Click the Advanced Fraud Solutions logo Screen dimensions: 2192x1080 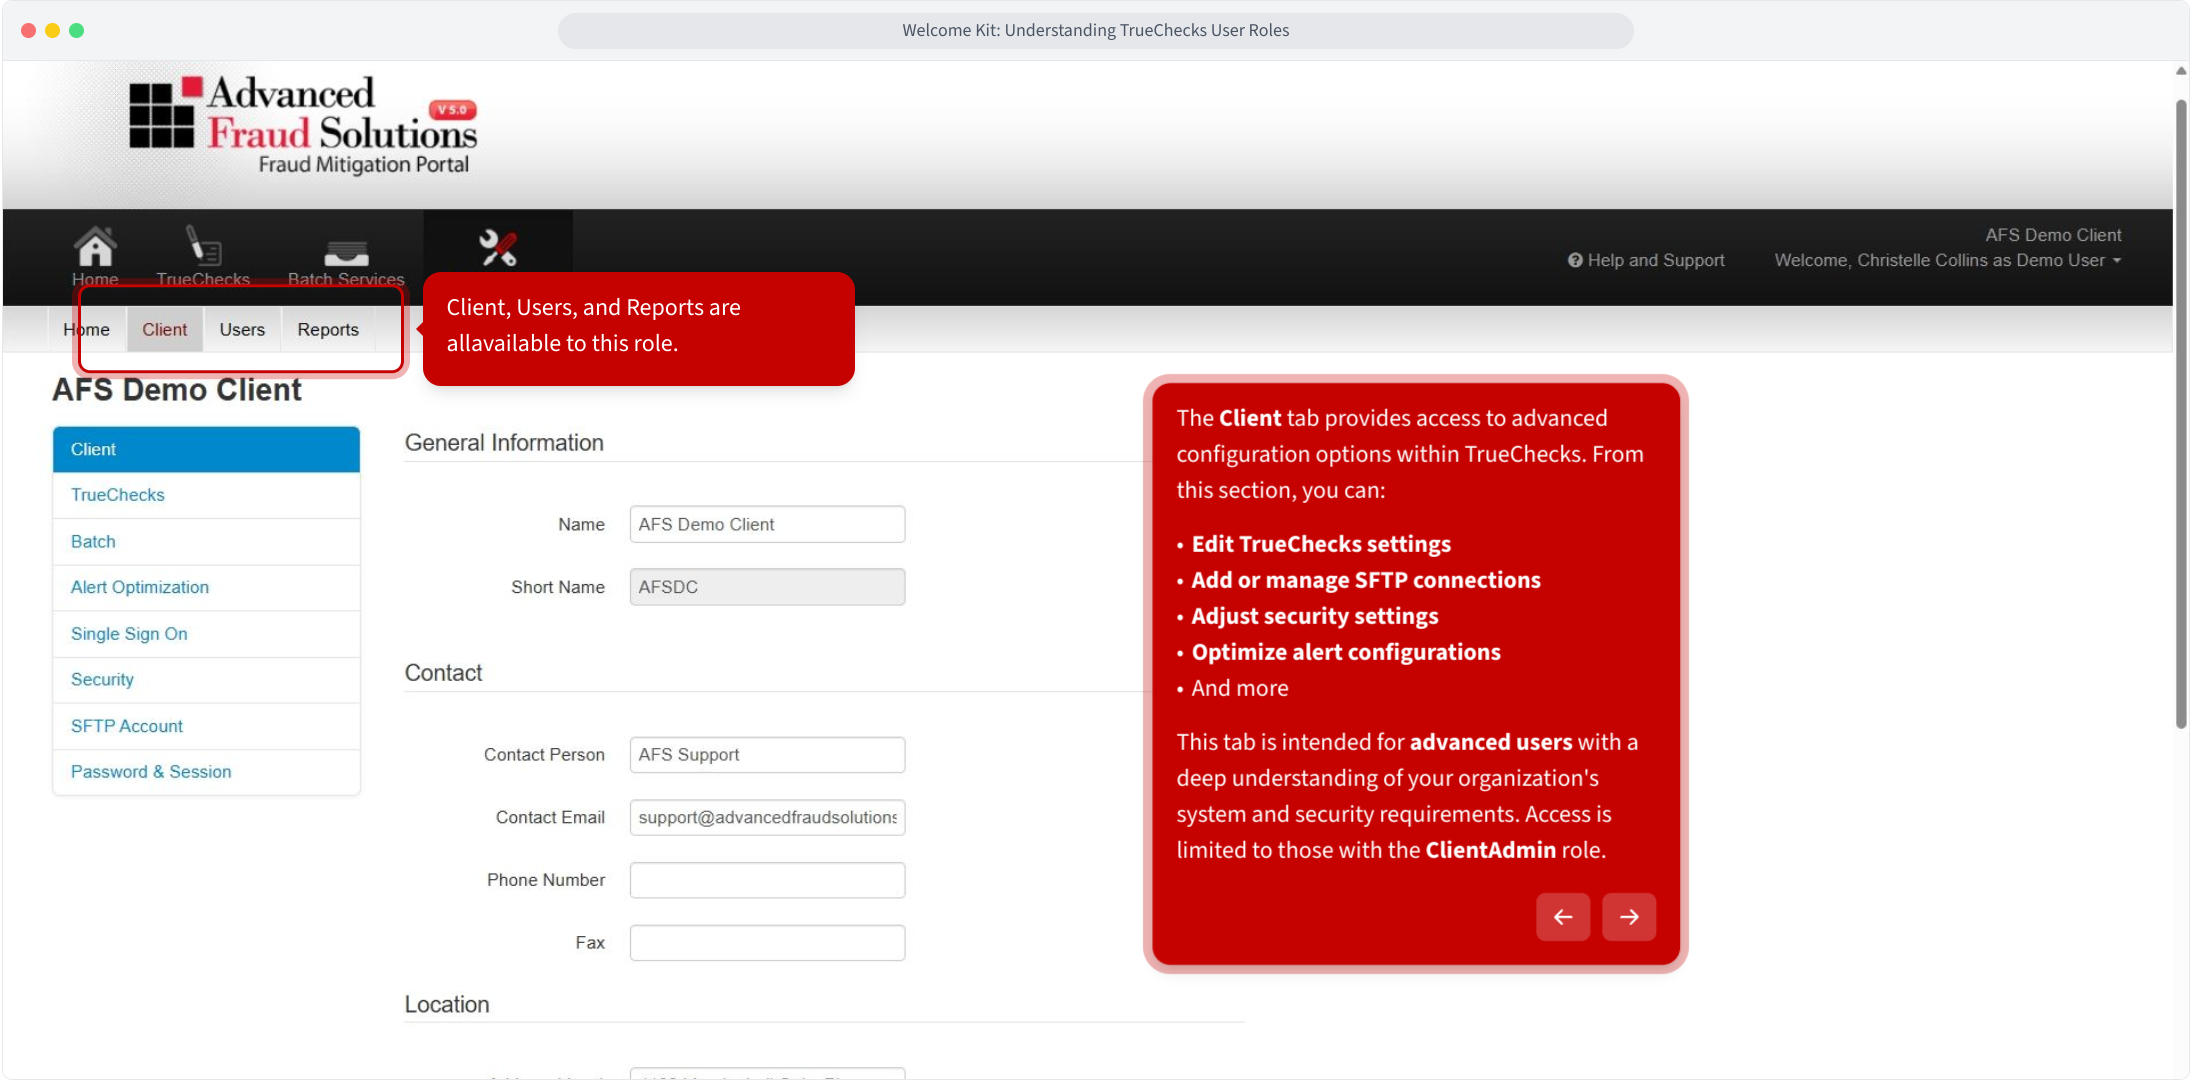point(303,125)
